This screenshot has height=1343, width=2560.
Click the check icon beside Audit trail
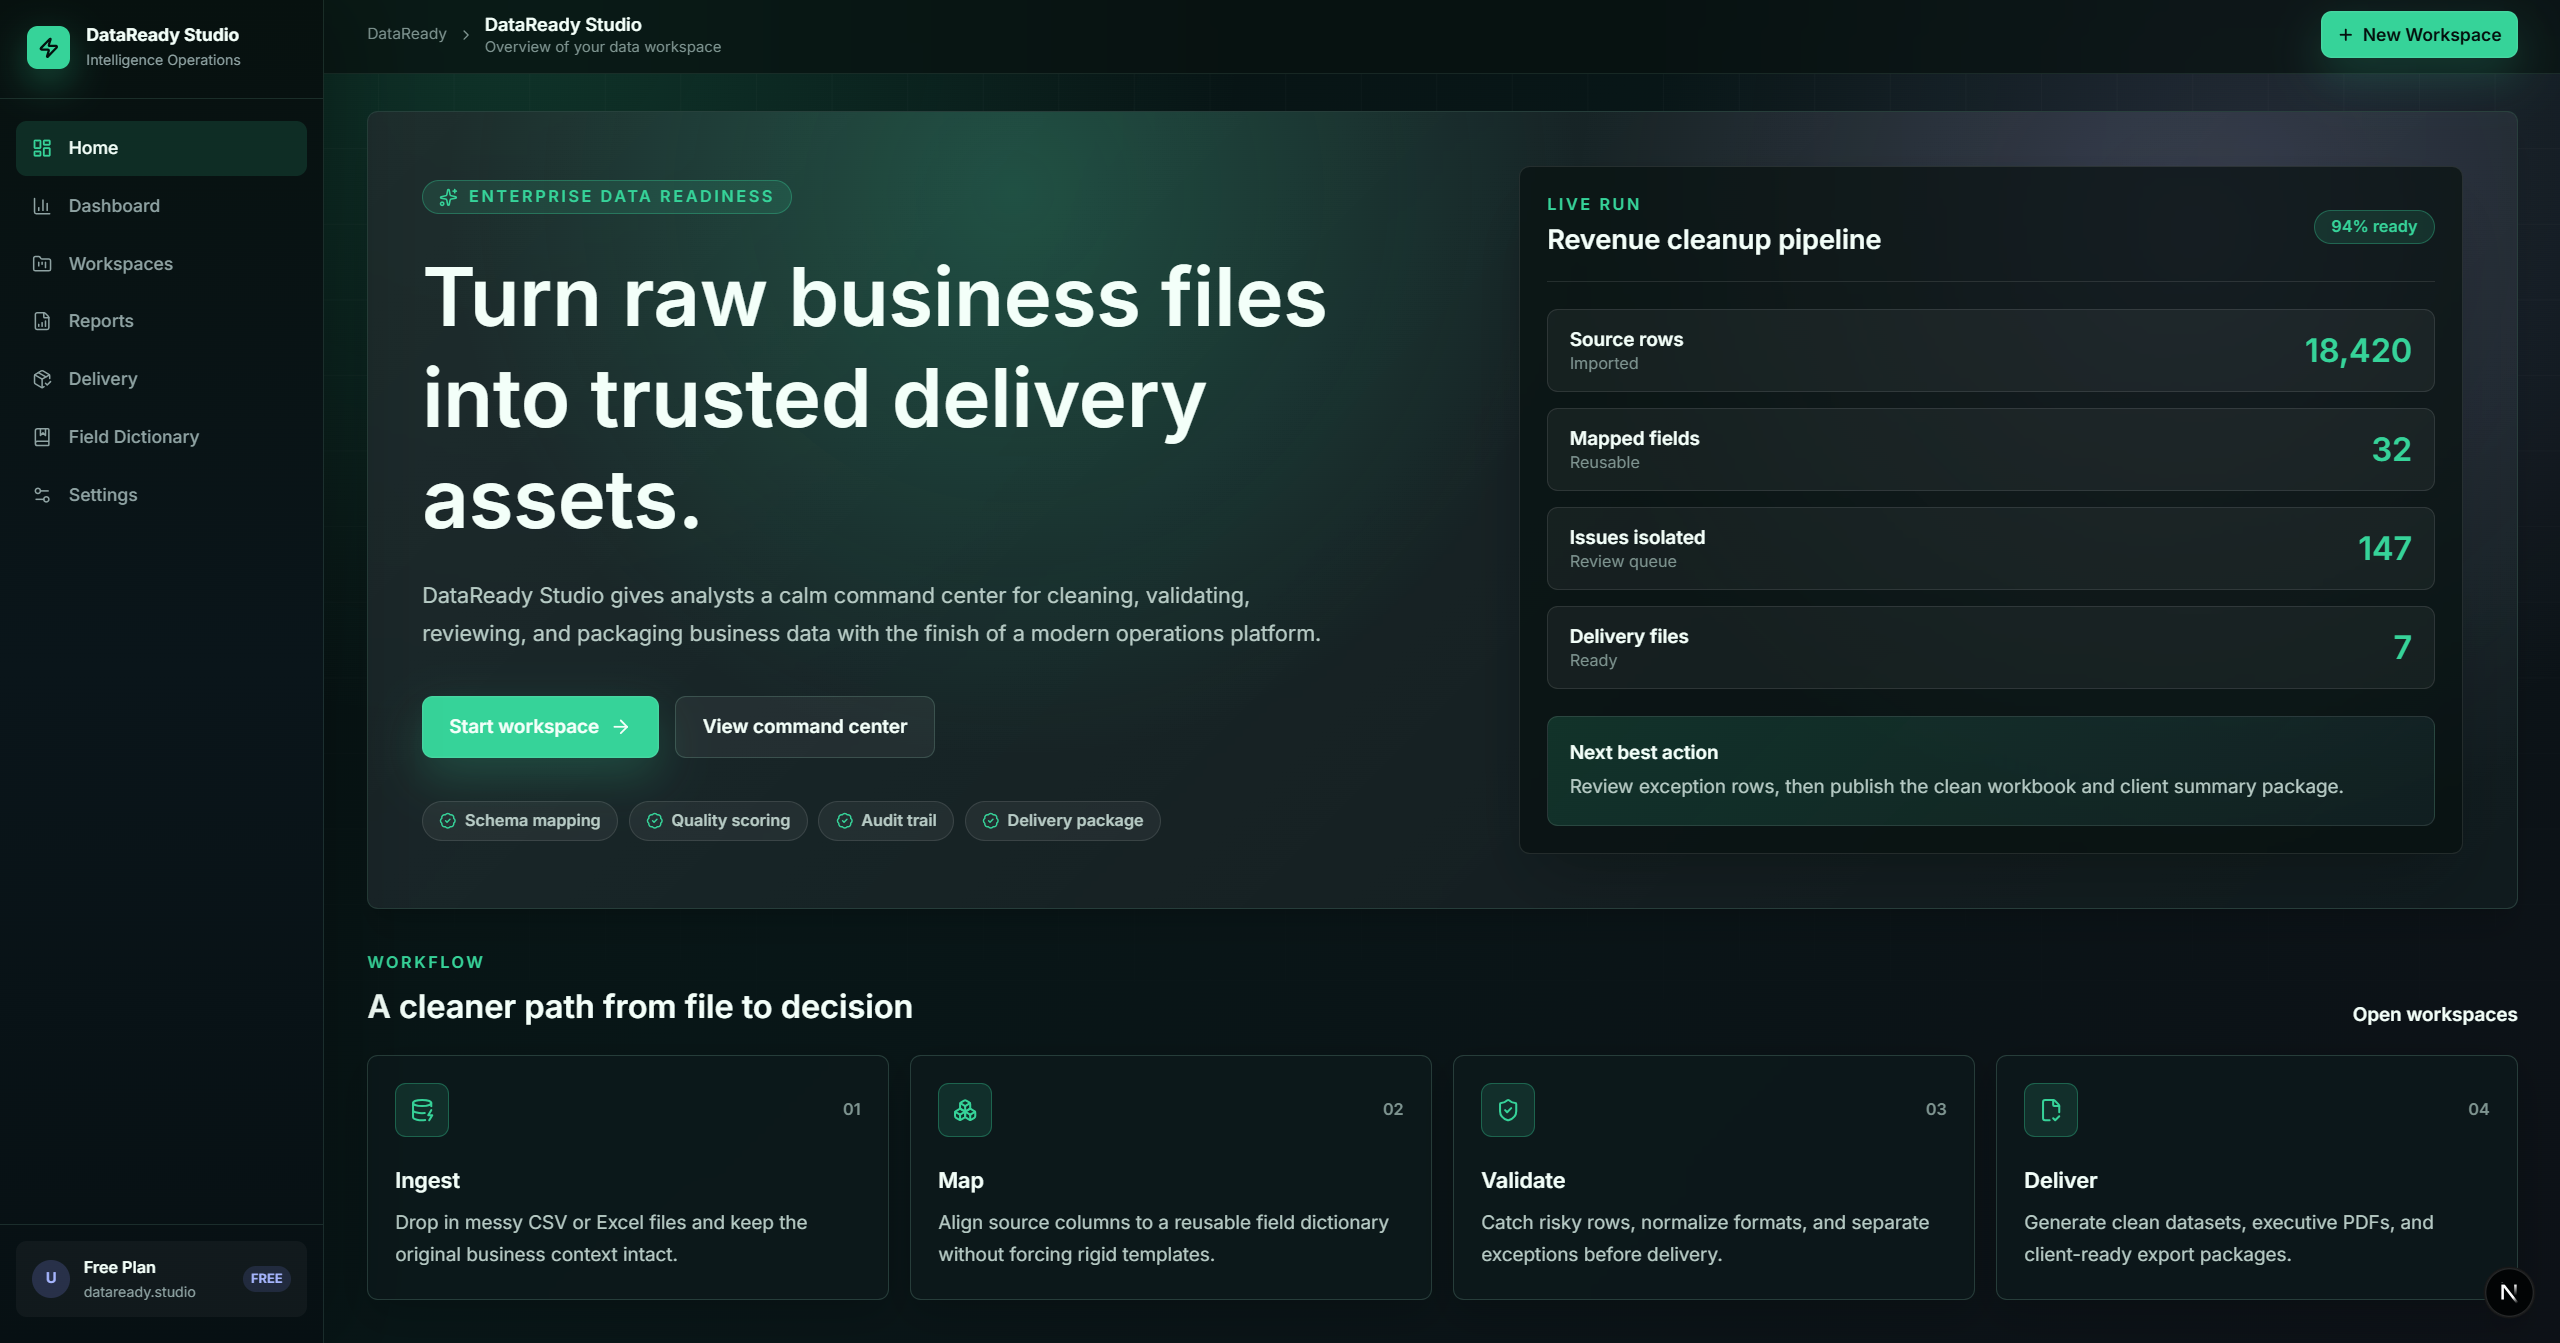coord(845,821)
